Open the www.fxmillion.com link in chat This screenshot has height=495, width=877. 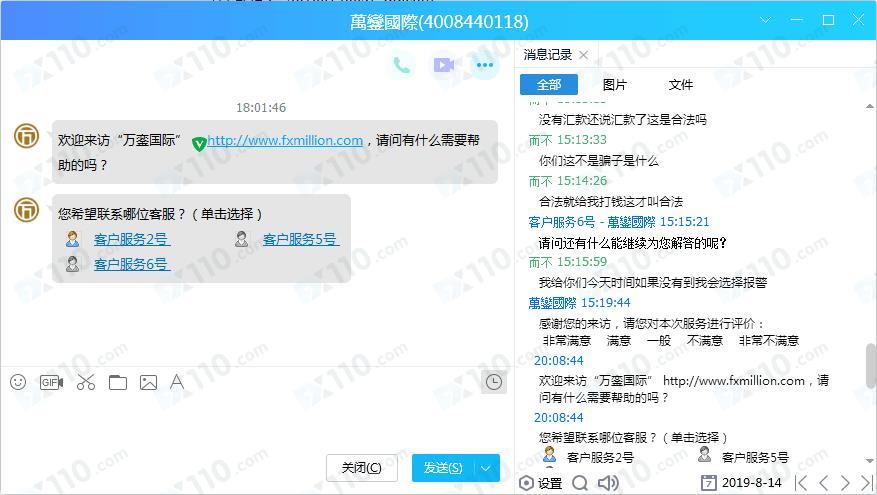click(285, 141)
